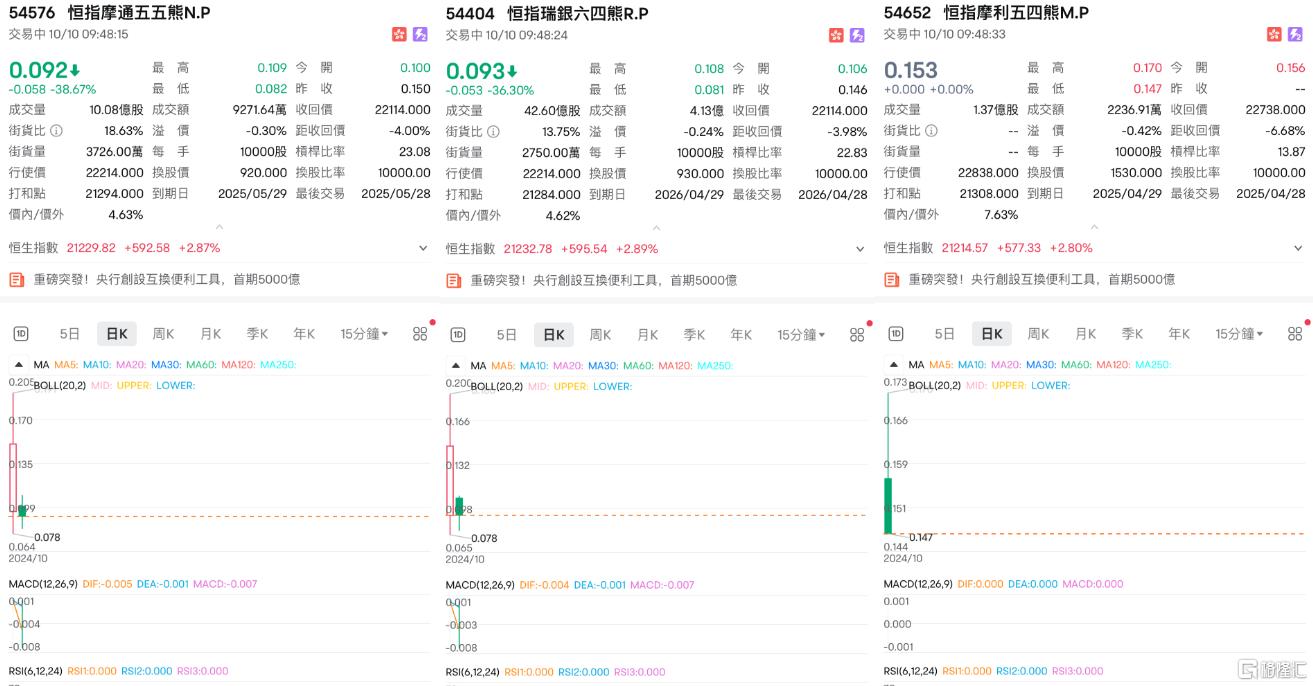Click the news document icon under 54576
1313x686 pixels.
[x=17, y=280]
